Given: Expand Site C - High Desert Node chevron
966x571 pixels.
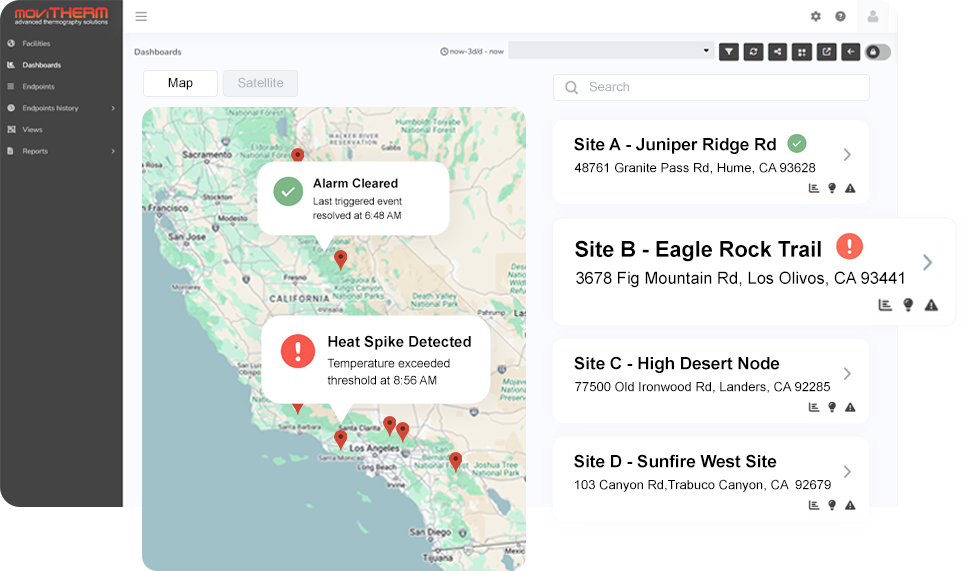Looking at the screenshot, I should pos(847,374).
